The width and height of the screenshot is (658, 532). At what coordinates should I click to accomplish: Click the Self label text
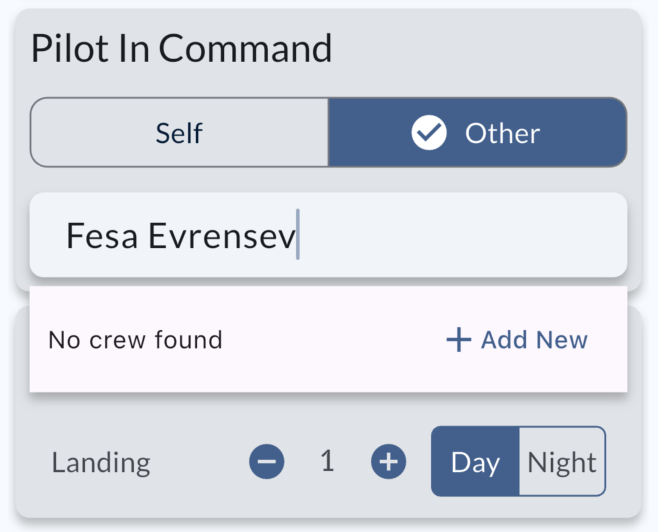pos(180,133)
